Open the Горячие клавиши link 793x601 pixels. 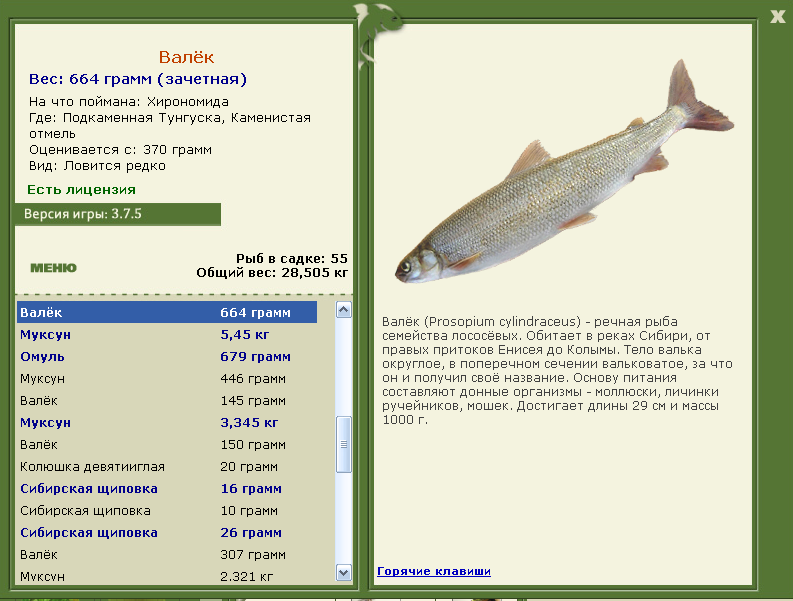(x=433, y=571)
